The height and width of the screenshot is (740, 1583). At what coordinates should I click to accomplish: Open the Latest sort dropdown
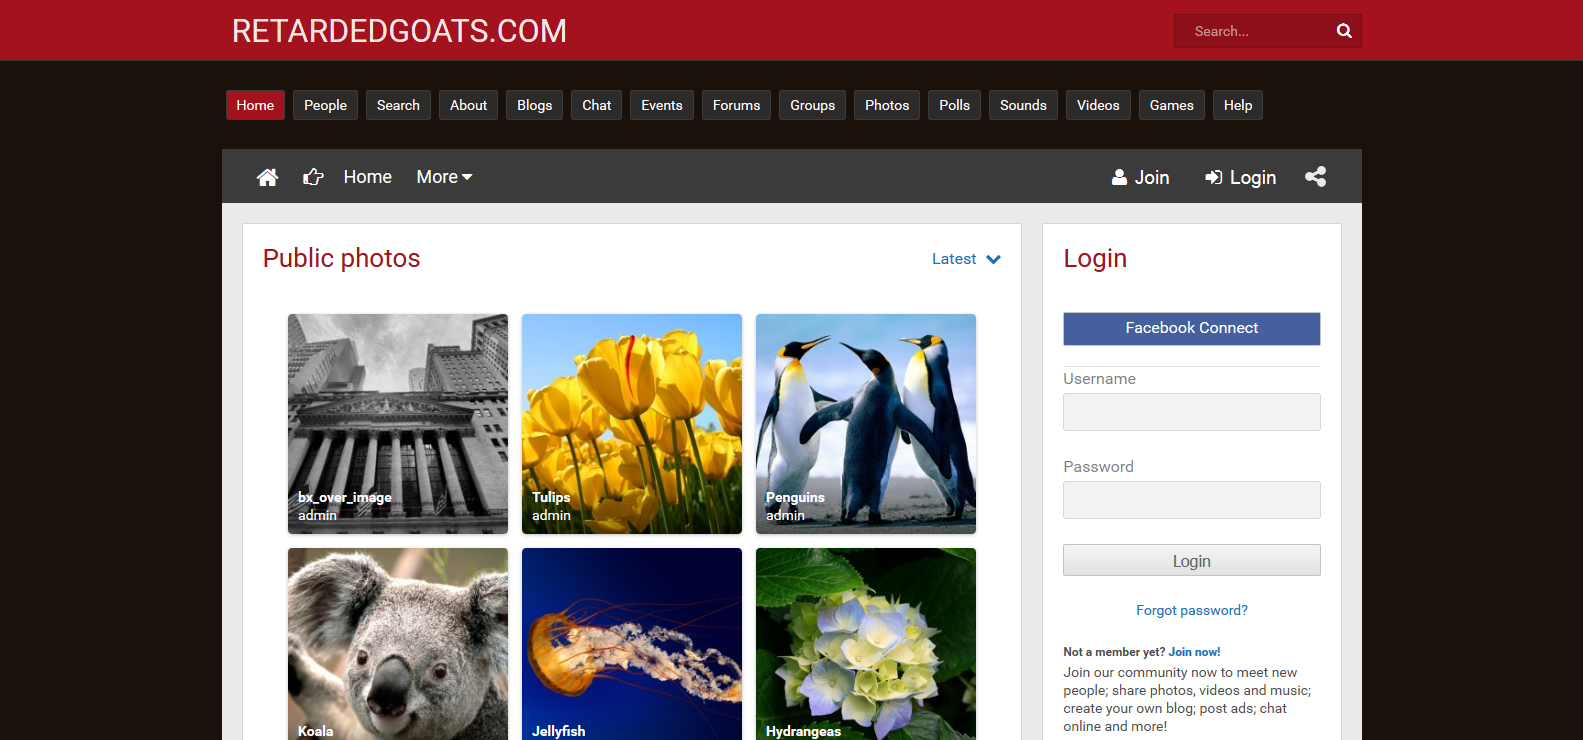coord(965,259)
